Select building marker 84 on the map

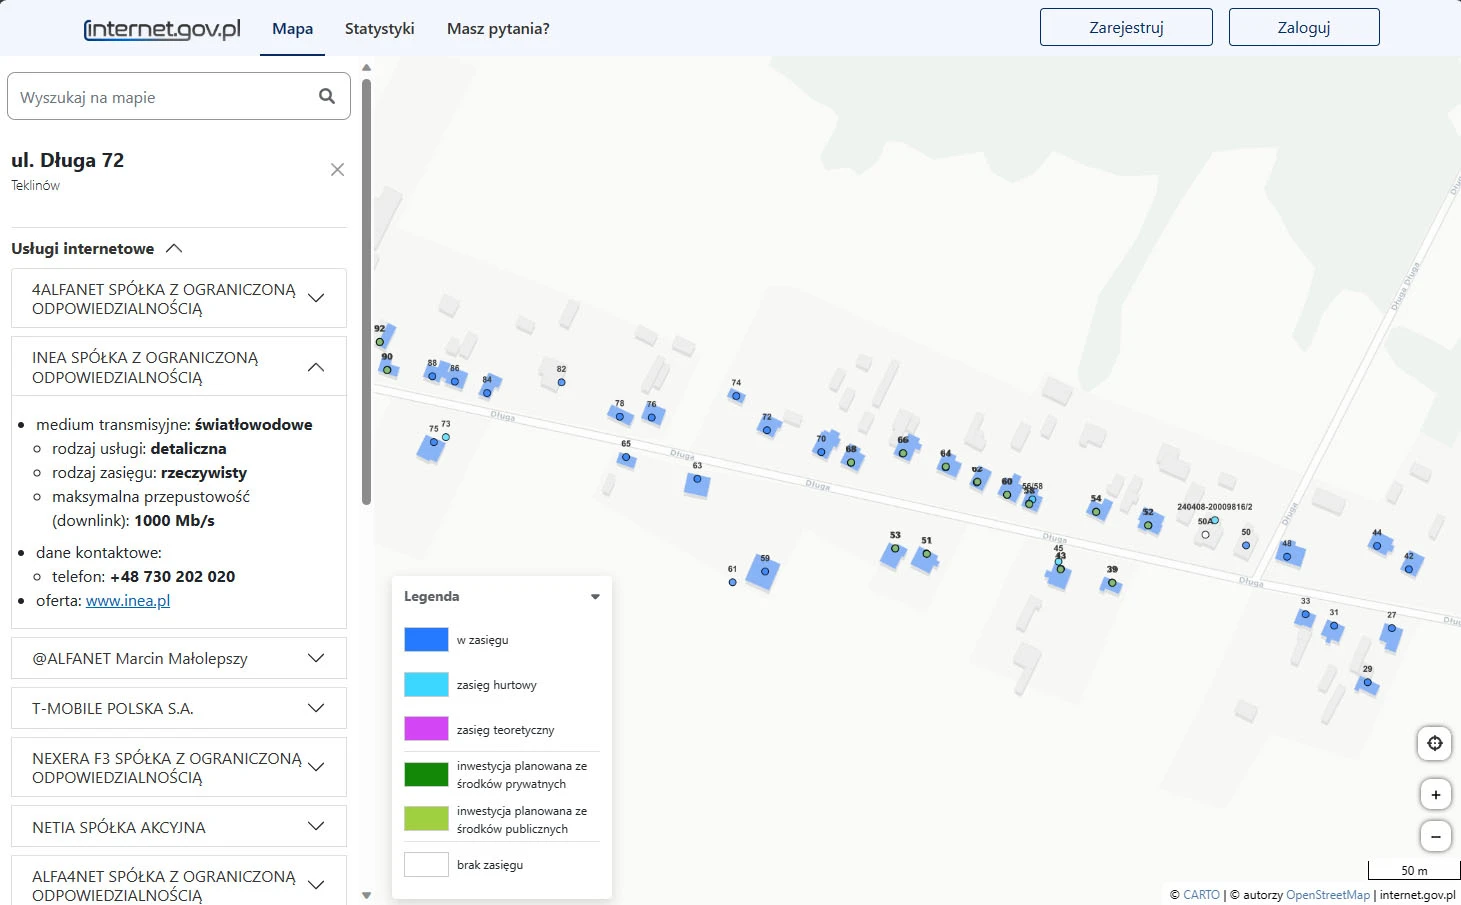487,393
